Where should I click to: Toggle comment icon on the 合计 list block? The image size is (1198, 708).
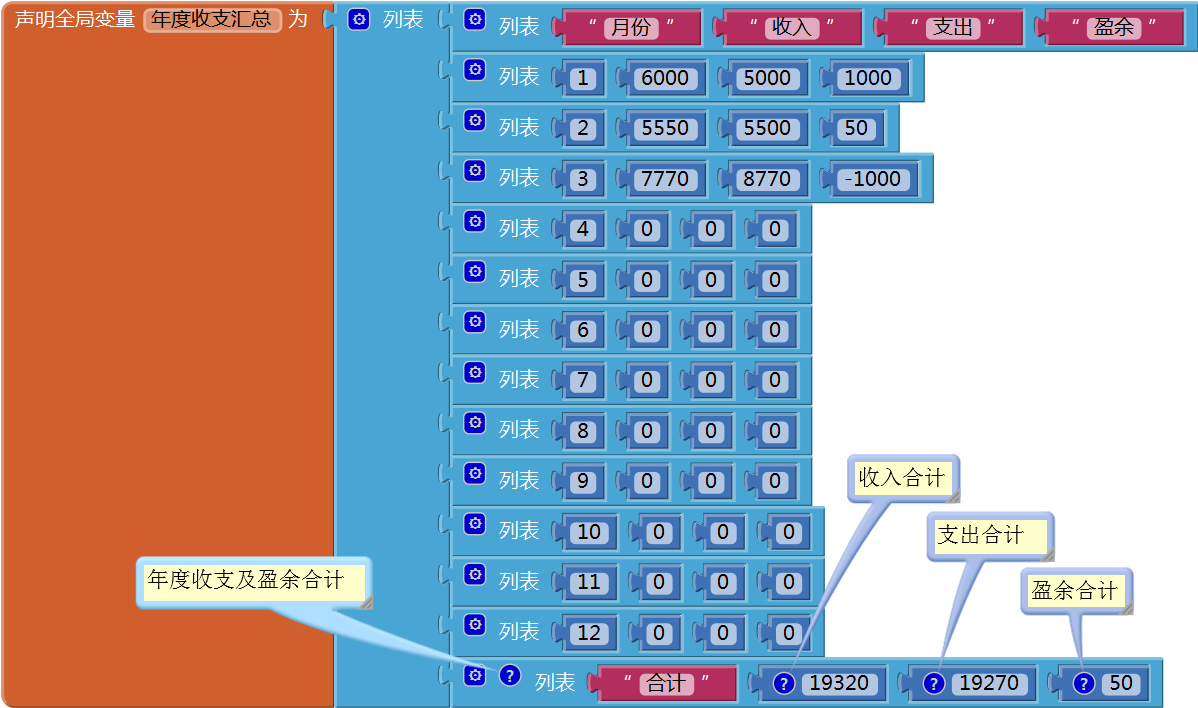[510, 675]
